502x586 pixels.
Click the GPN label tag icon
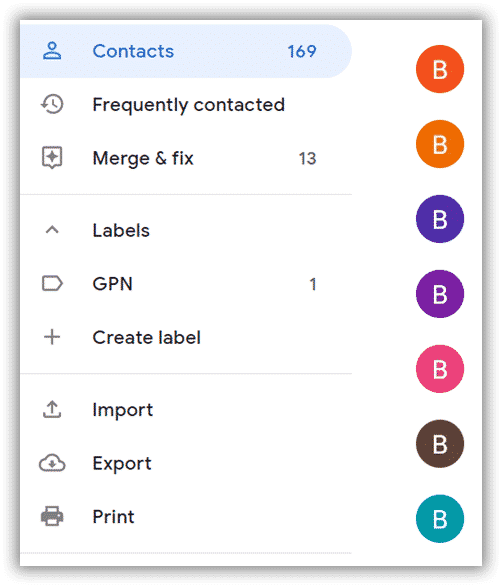click(52, 283)
